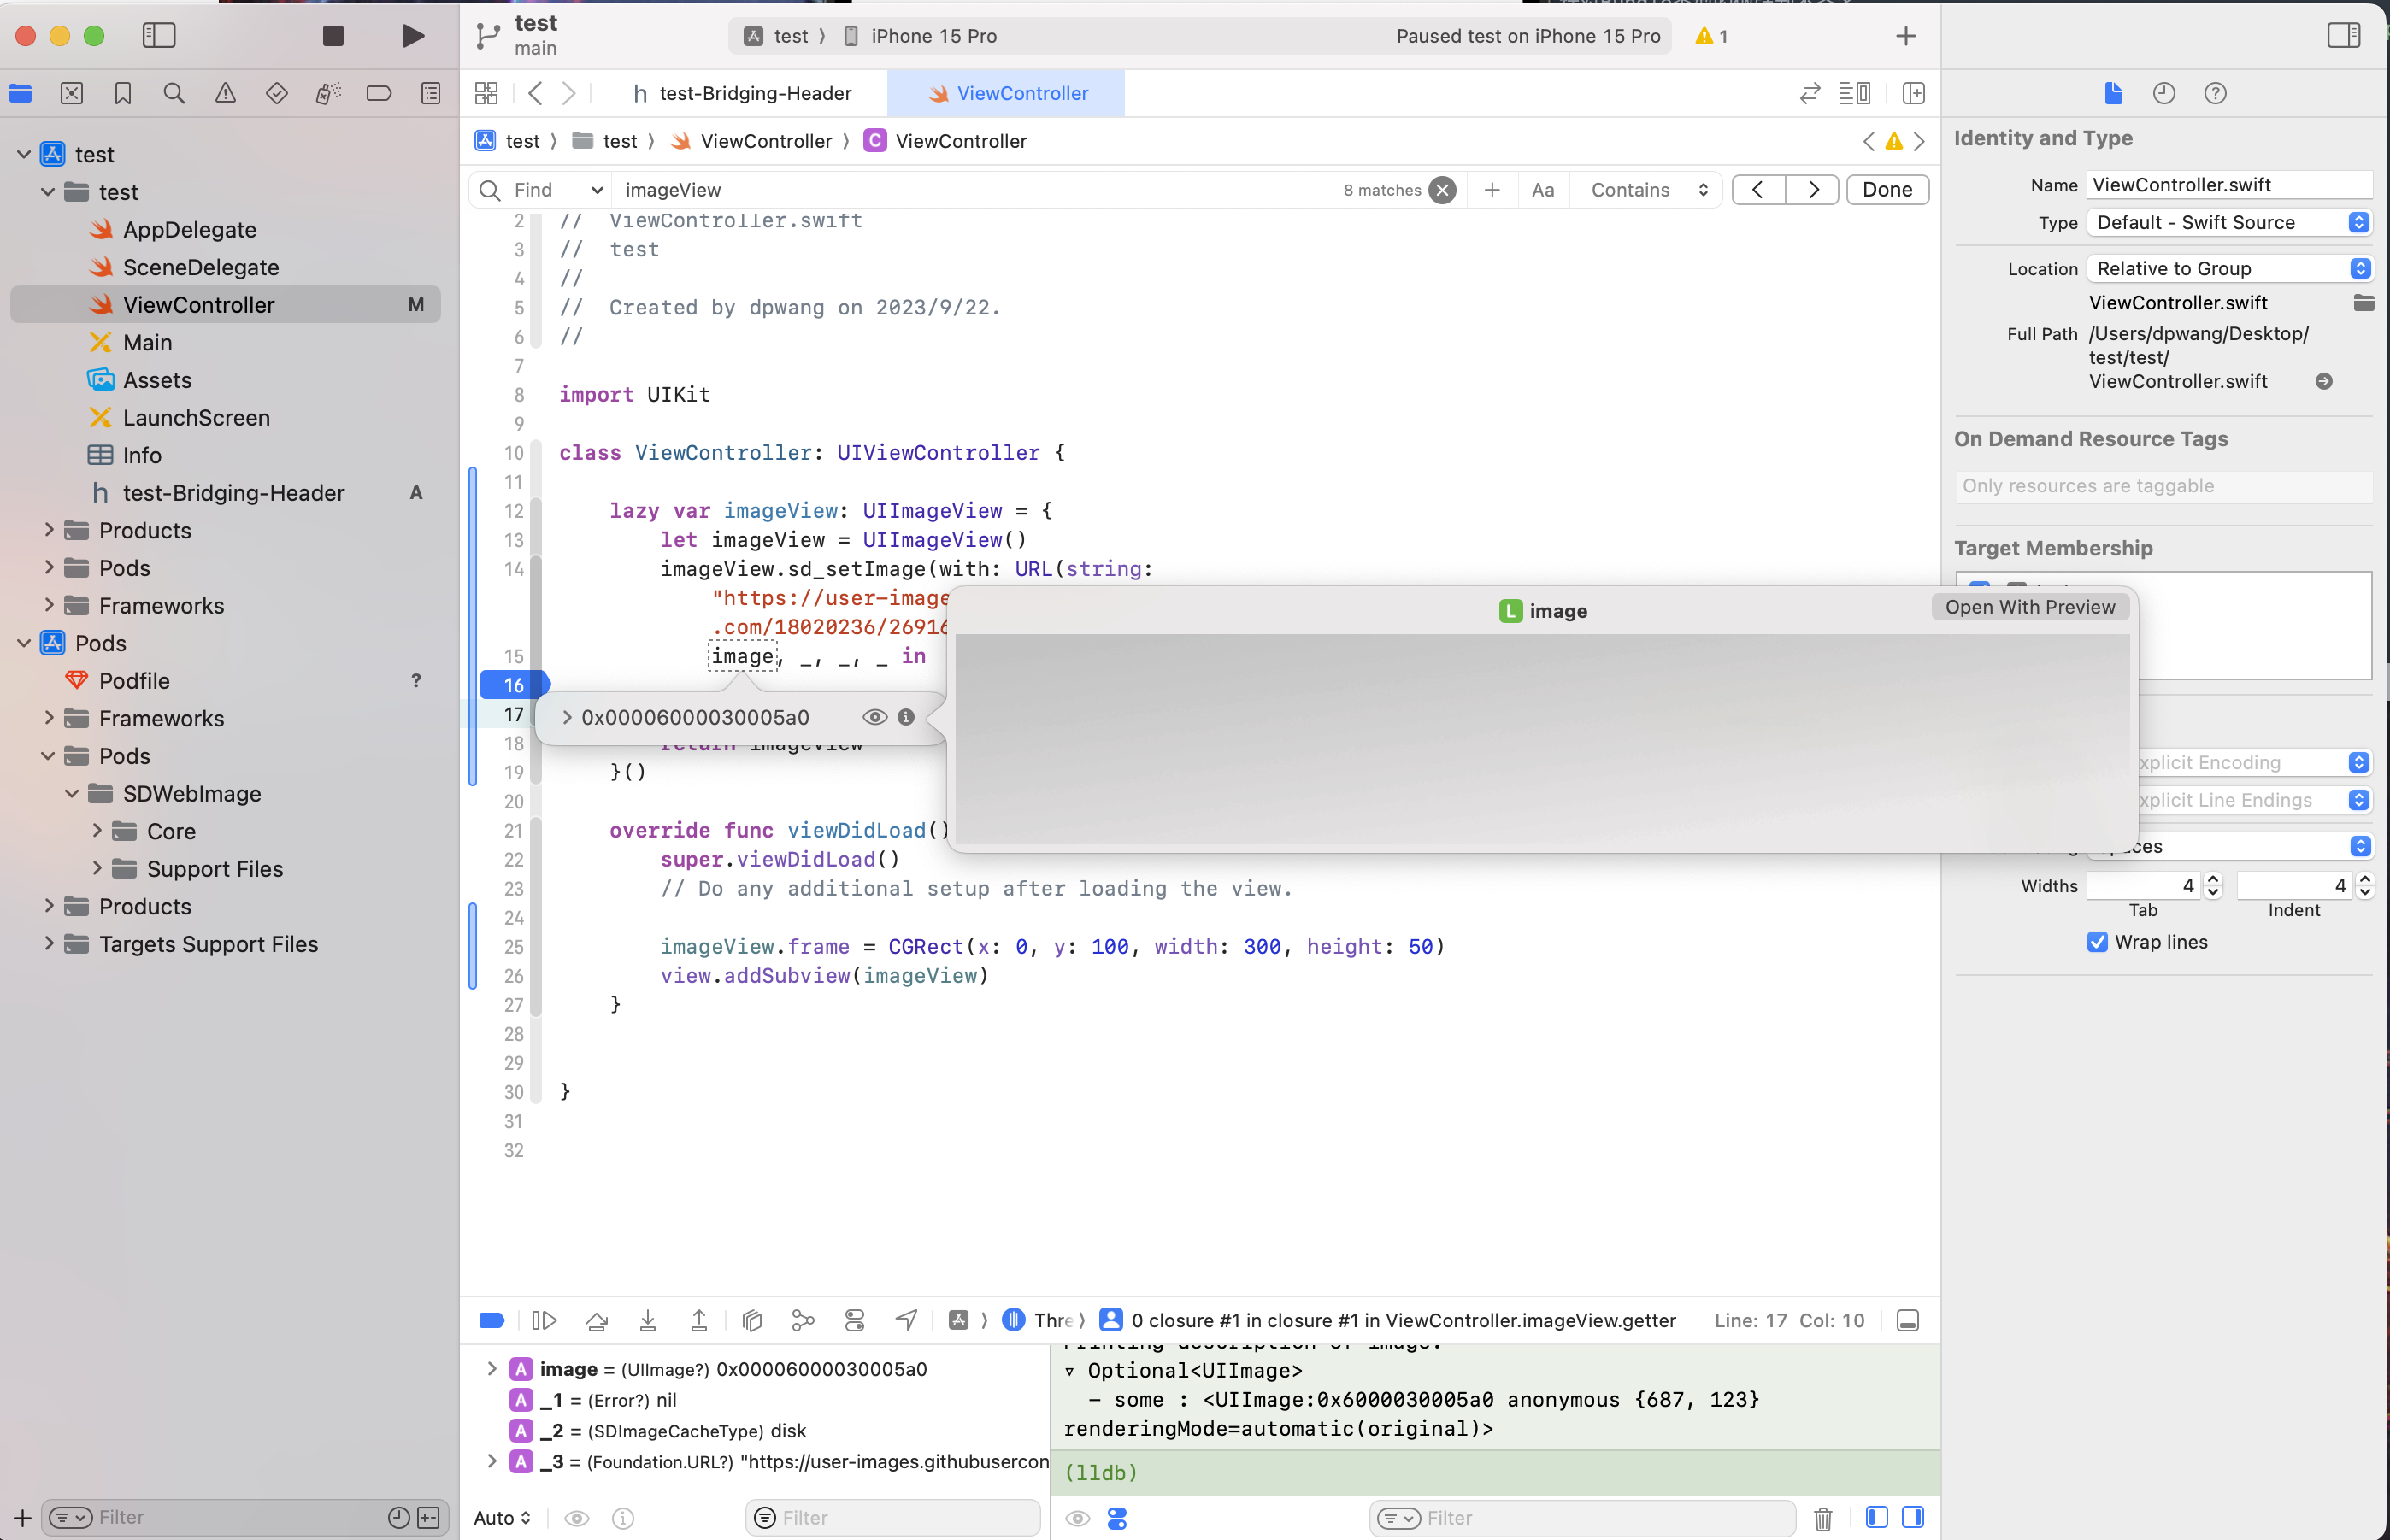Click the Simulate Location icon
The height and width of the screenshot is (1540, 2390).
coord(906,1320)
